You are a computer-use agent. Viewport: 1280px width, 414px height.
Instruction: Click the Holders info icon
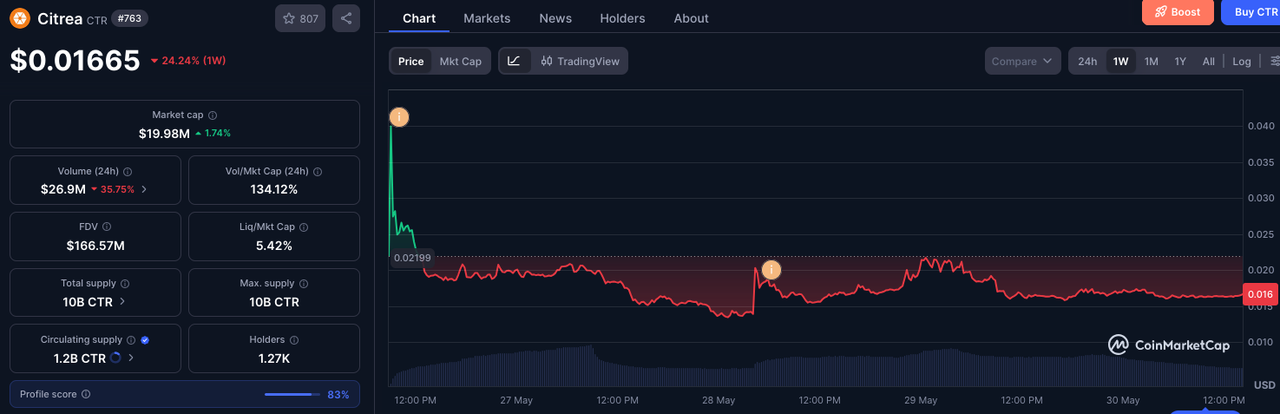[295, 339]
